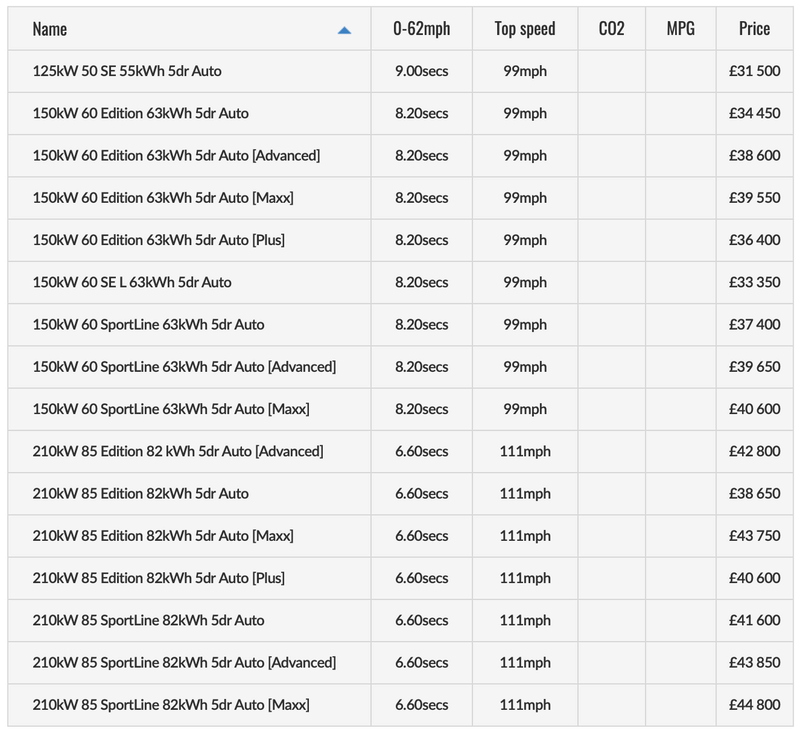Image resolution: width=800 pixels, height=734 pixels.
Task: Click the 9.00secs acceleration cell
Action: coord(422,71)
